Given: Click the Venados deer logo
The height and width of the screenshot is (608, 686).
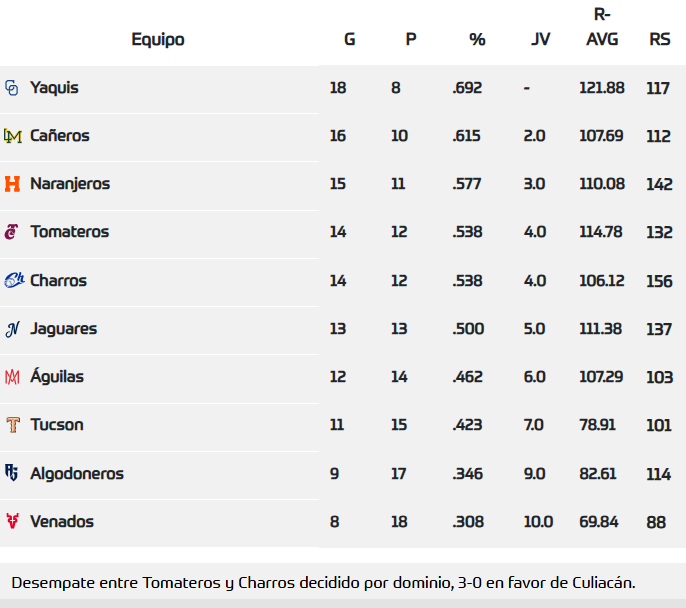Looking at the screenshot, I should 12,521.
